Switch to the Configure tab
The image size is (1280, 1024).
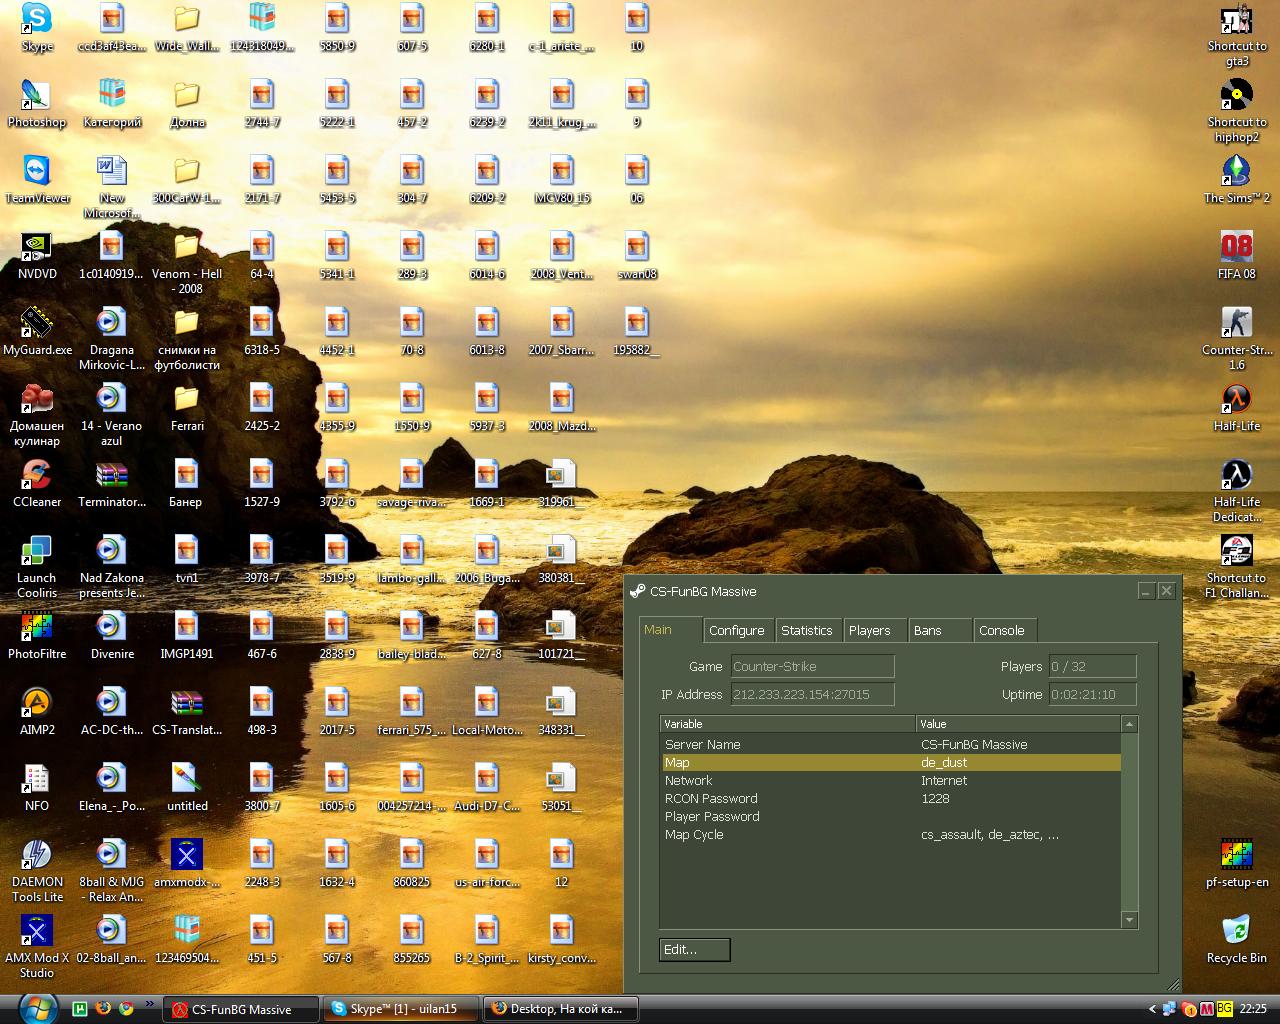[736, 630]
